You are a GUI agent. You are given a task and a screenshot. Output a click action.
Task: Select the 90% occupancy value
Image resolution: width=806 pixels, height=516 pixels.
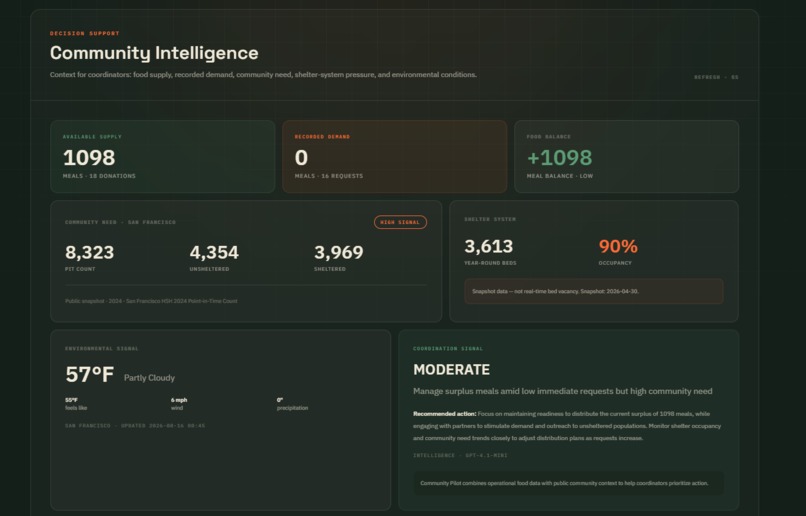tap(618, 246)
